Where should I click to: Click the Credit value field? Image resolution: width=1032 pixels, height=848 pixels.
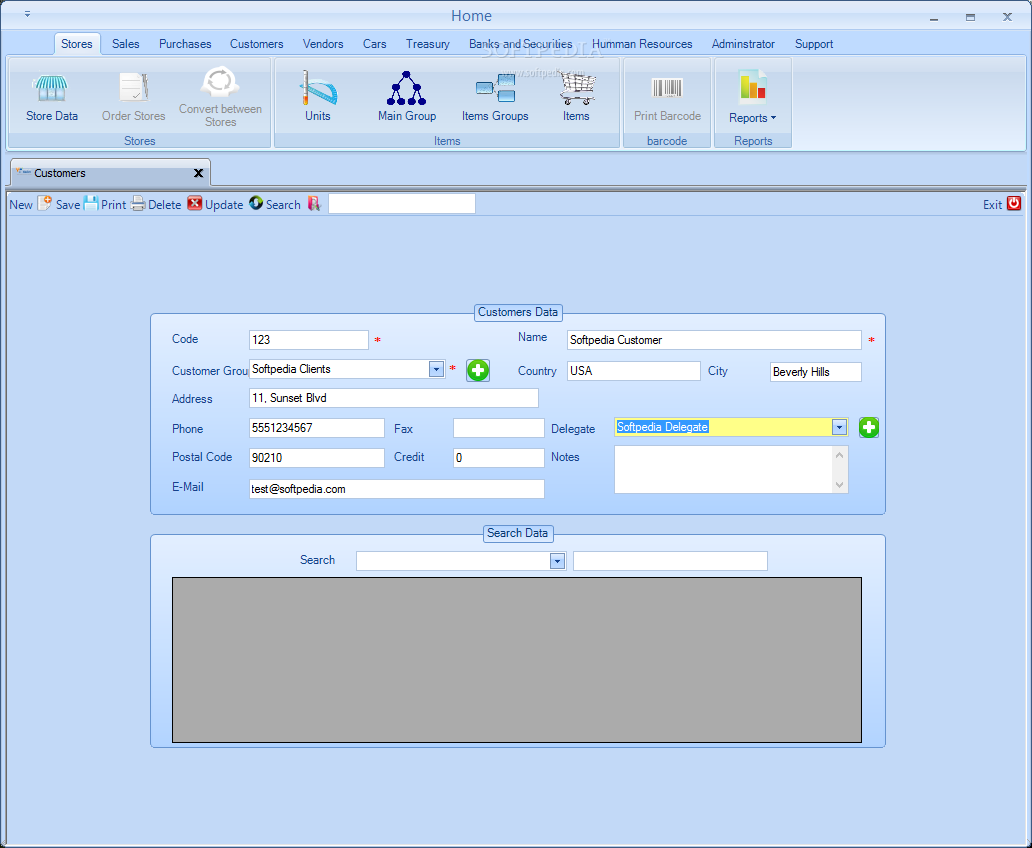(x=499, y=458)
